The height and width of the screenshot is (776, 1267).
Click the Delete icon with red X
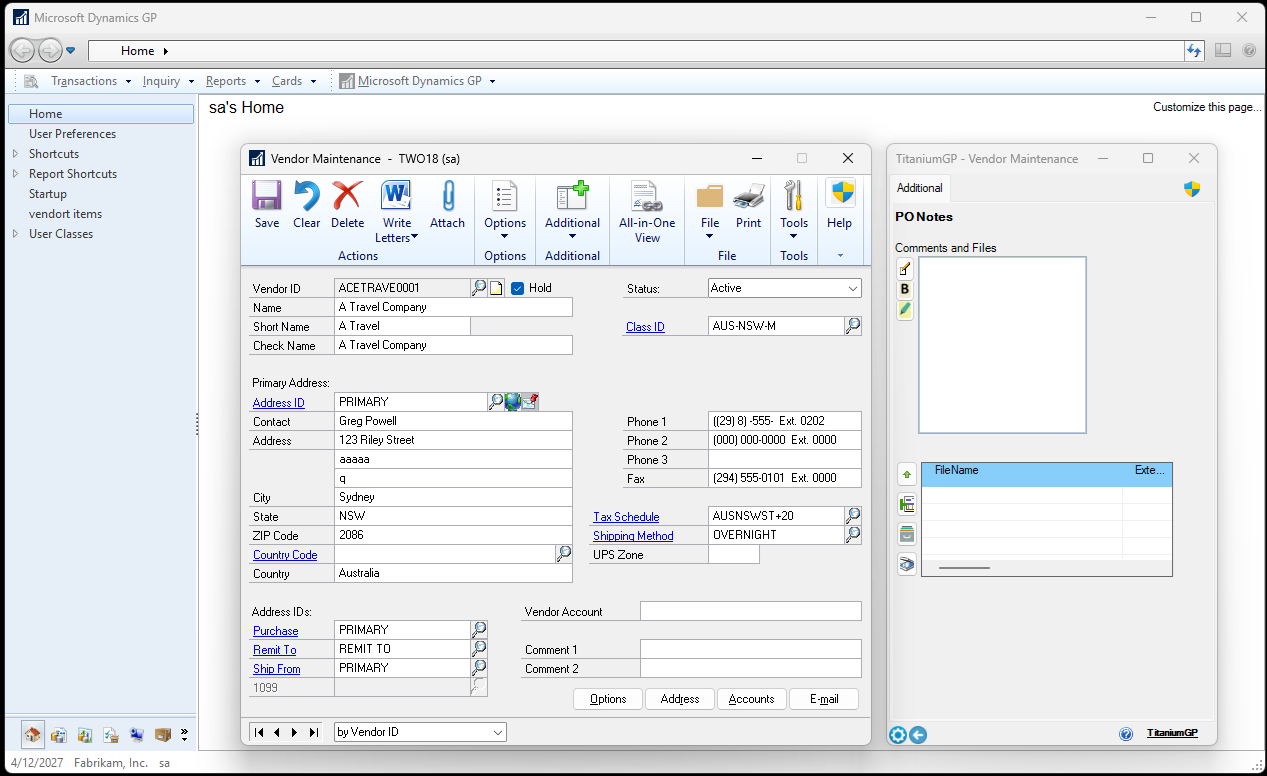pyautogui.click(x=347, y=196)
